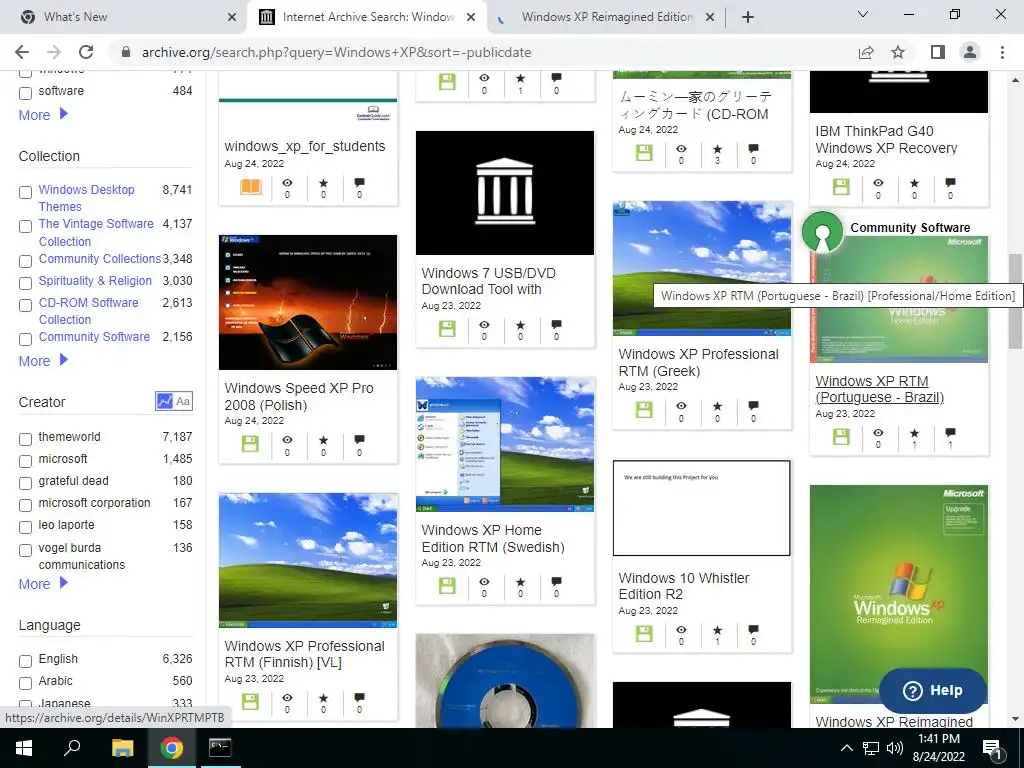
Task: Click the Help button
Action: [933, 690]
